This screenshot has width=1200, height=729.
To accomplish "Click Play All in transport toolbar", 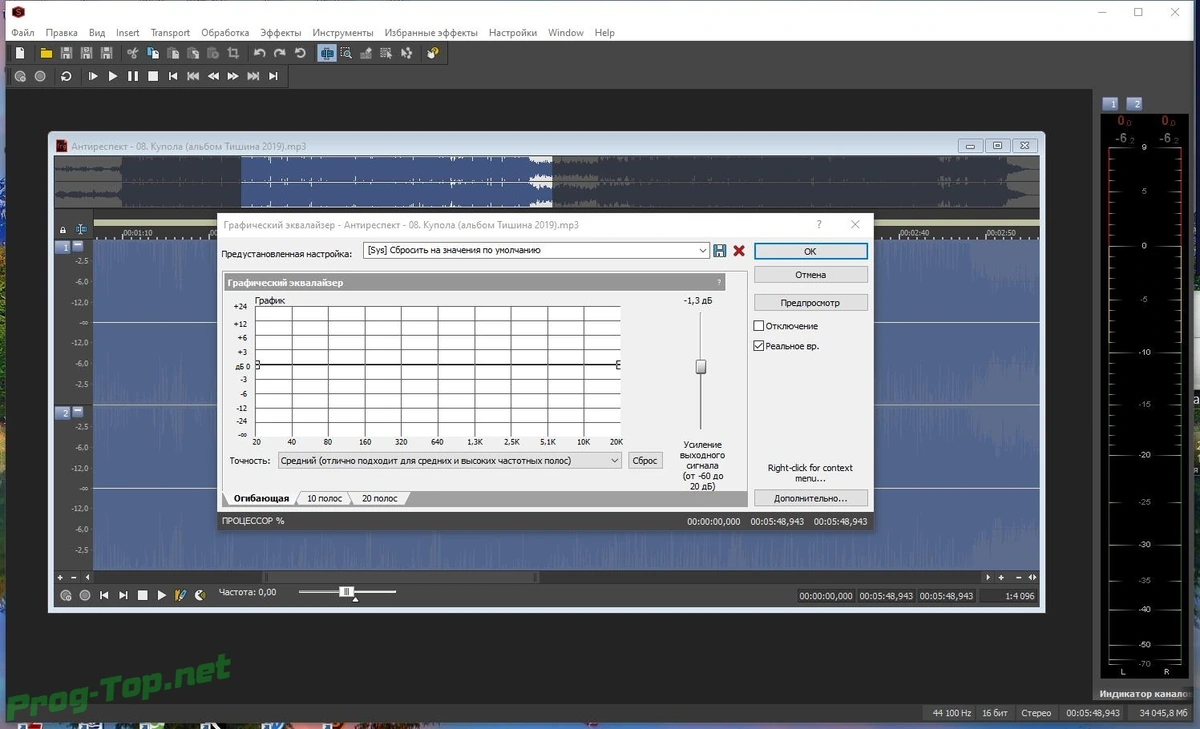I will [x=93, y=76].
